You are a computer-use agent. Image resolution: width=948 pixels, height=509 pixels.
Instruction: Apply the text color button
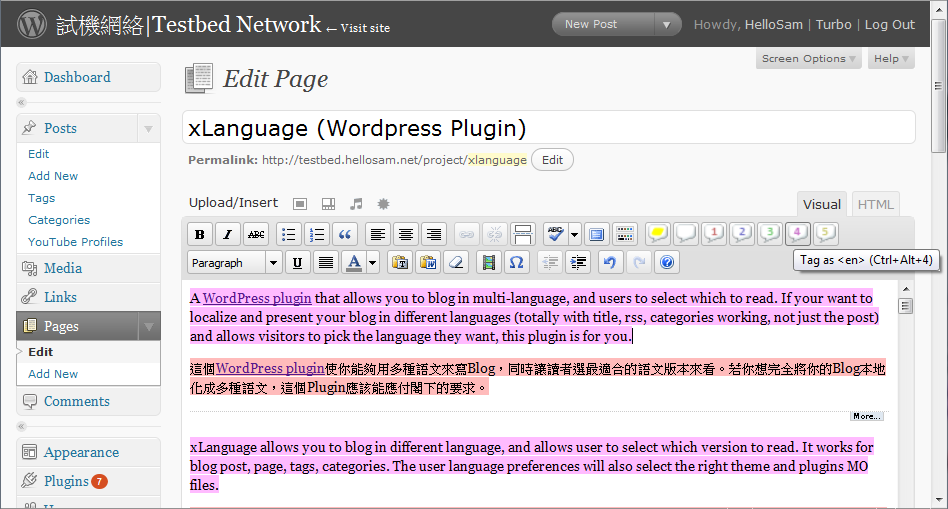pos(354,262)
